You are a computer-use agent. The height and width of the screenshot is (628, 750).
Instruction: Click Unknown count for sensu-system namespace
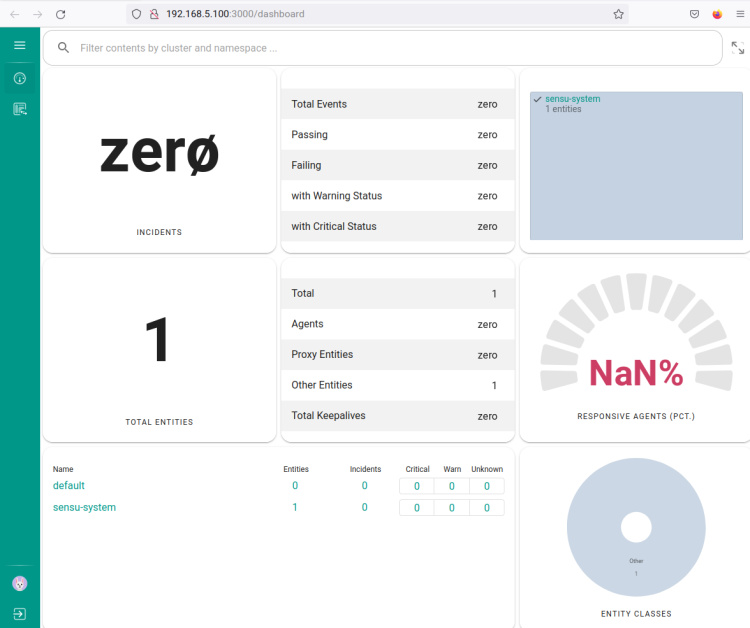pyautogui.click(x=486, y=508)
